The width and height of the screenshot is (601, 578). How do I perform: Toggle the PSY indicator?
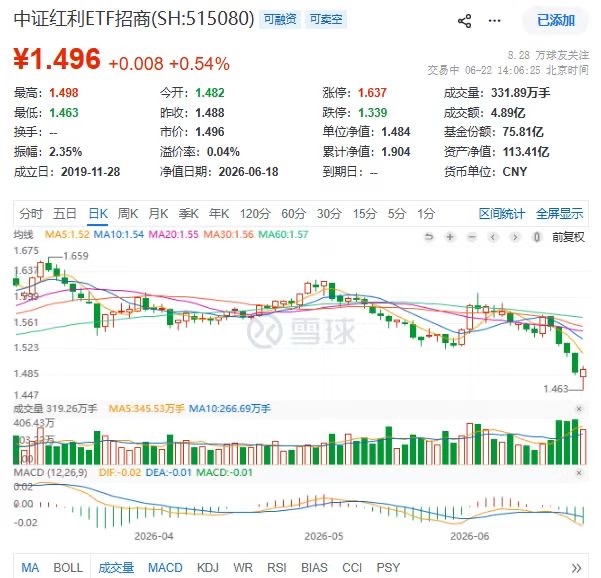click(388, 567)
